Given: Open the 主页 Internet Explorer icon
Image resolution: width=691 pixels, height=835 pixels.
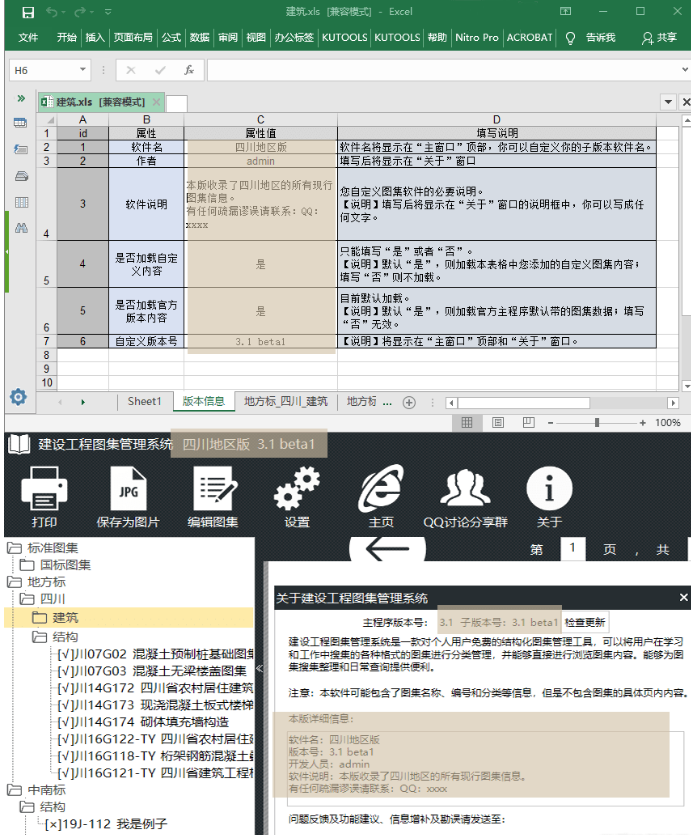Looking at the screenshot, I should click(381, 497).
